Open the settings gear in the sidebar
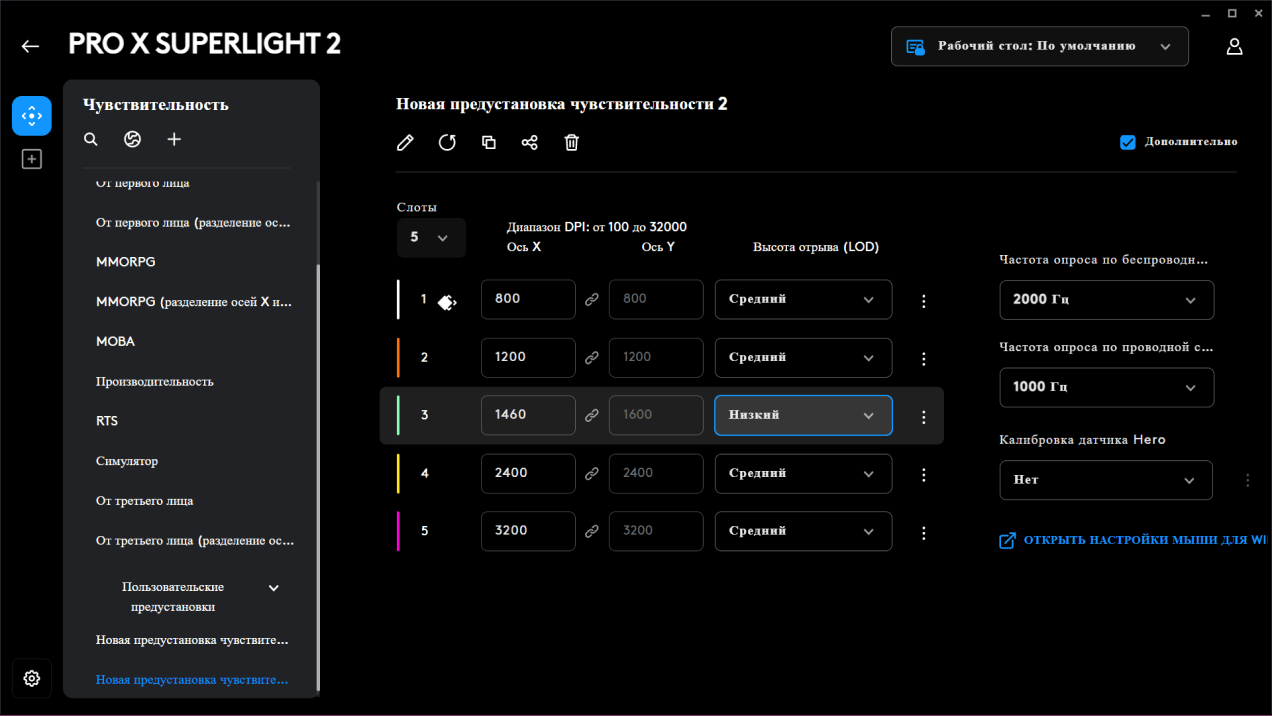This screenshot has width=1272, height=716. pyautogui.click(x=32, y=679)
